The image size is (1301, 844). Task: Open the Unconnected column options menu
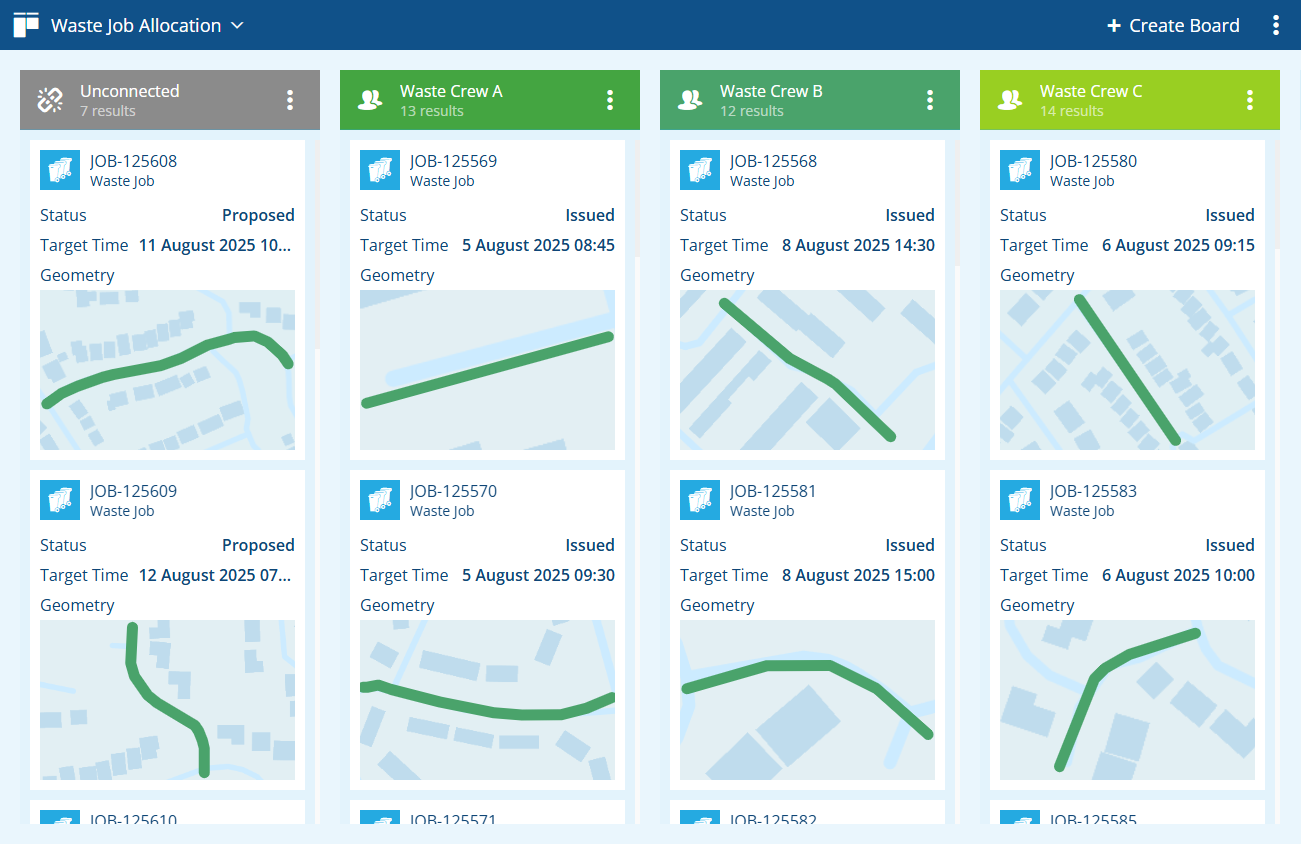pos(290,100)
